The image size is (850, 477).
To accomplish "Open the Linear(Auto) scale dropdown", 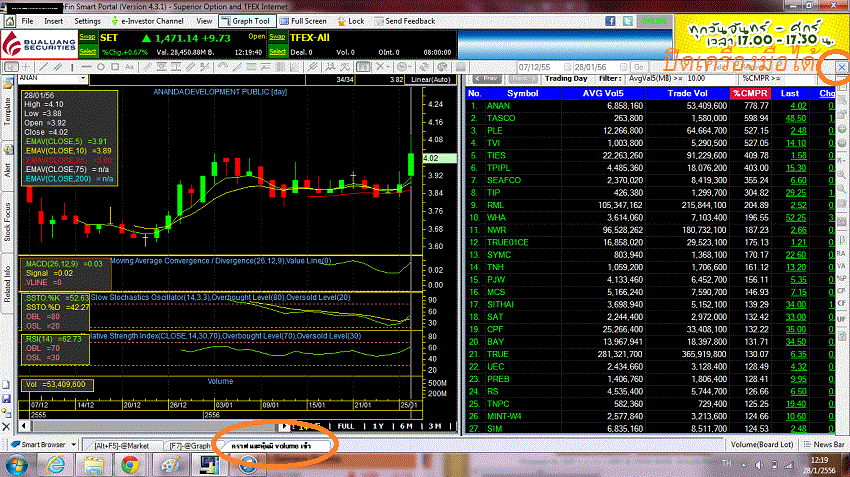I will pos(431,79).
